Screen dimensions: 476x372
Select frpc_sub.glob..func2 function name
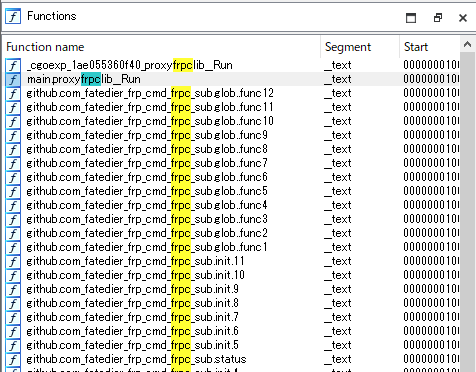[147, 233]
